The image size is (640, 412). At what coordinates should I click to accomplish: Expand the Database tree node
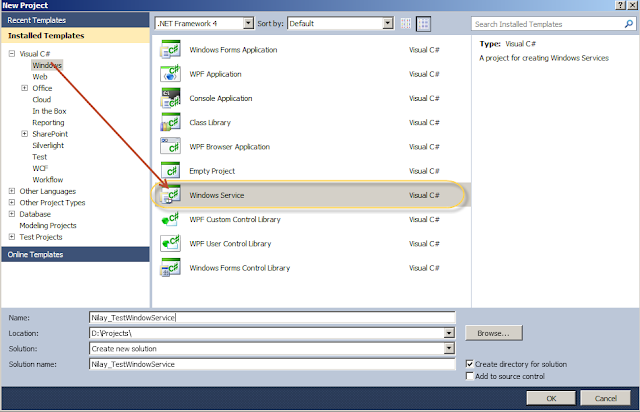[x=12, y=214]
